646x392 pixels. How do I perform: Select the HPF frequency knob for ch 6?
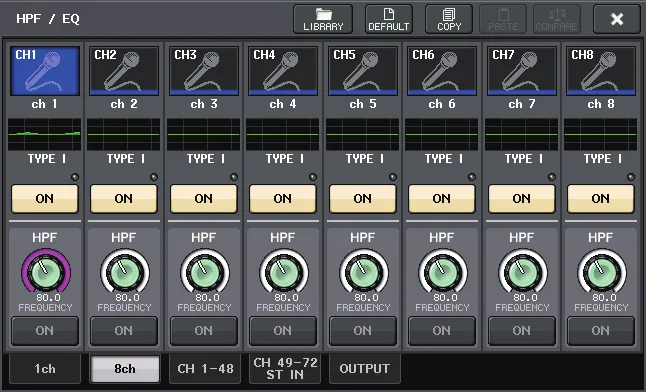pos(443,272)
